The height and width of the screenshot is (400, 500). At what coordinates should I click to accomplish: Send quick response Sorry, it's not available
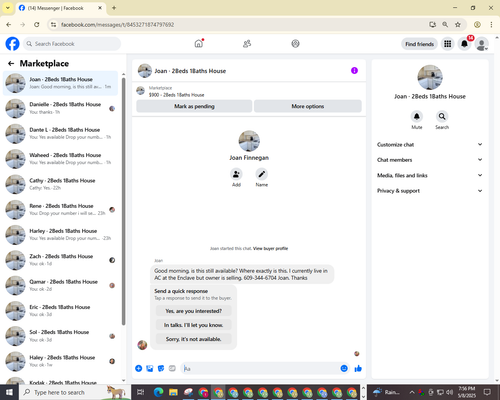(x=194, y=339)
